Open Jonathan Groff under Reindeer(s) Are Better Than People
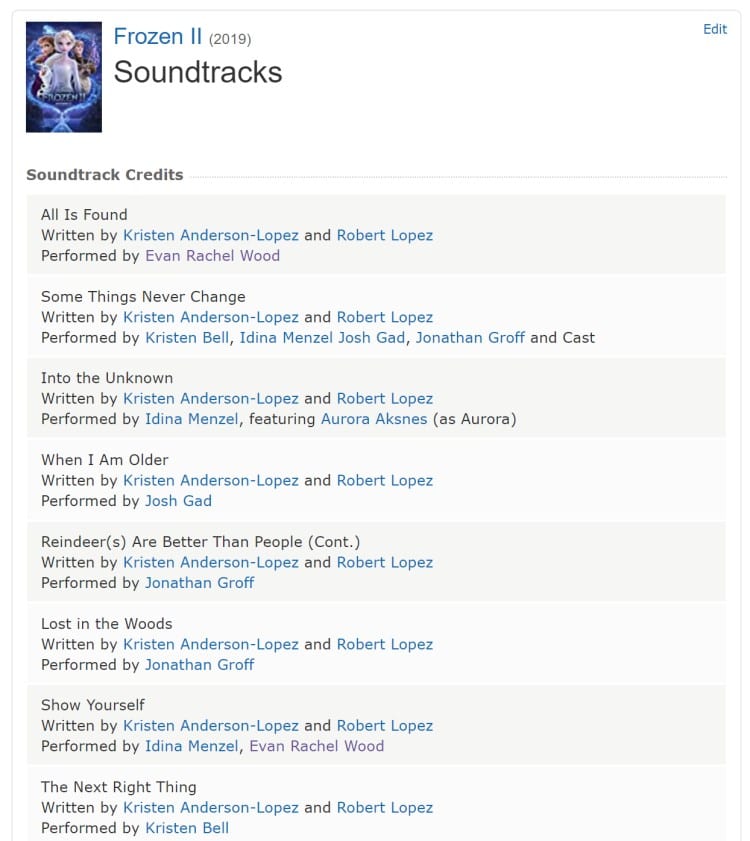 coord(199,583)
